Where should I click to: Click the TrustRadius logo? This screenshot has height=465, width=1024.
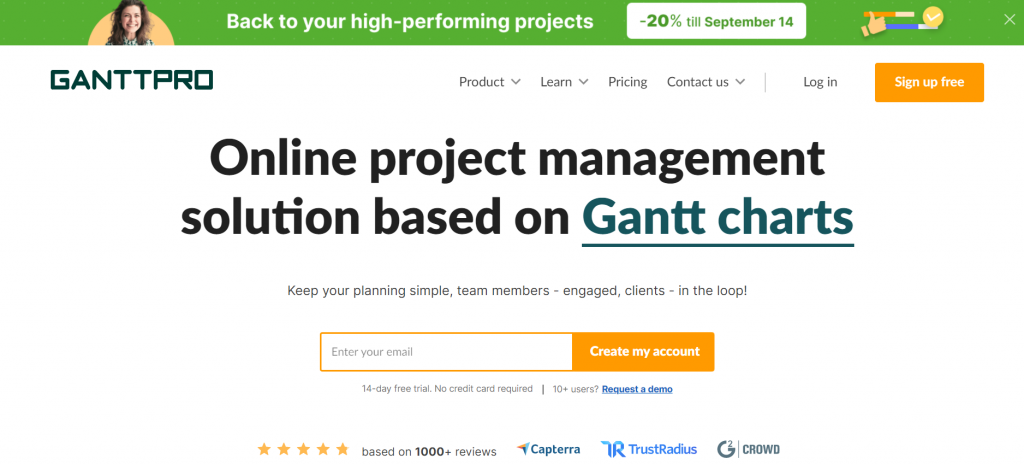click(x=648, y=449)
